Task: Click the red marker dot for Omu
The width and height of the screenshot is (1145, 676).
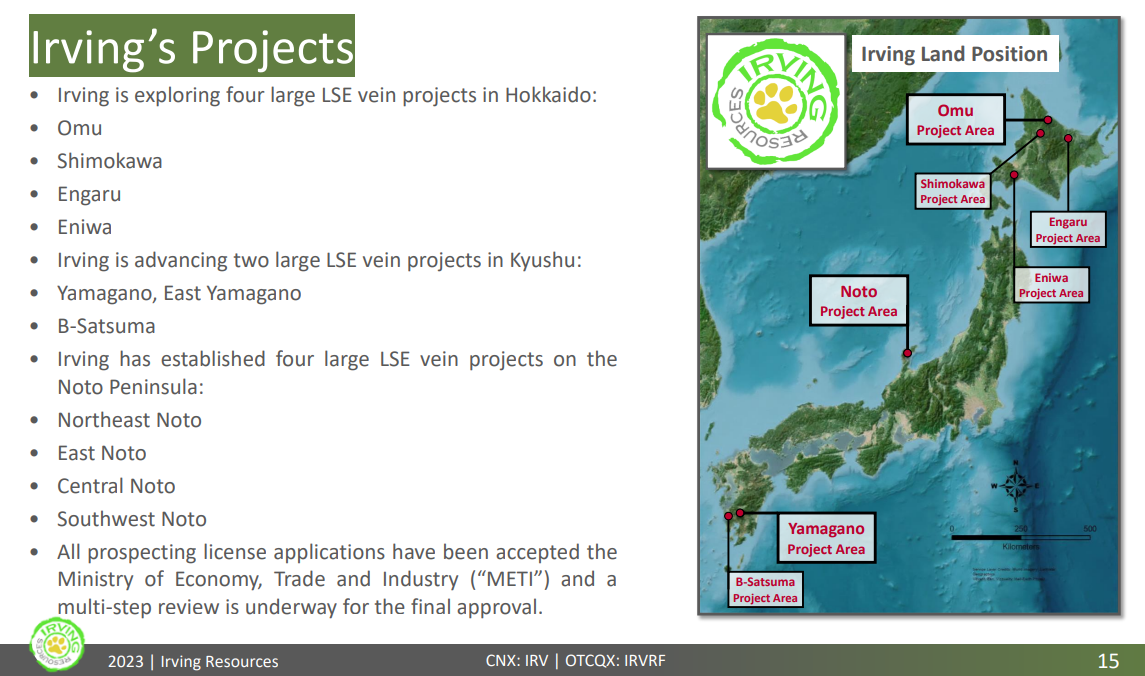Action: pyautogui.click(x=1047, y=120)
